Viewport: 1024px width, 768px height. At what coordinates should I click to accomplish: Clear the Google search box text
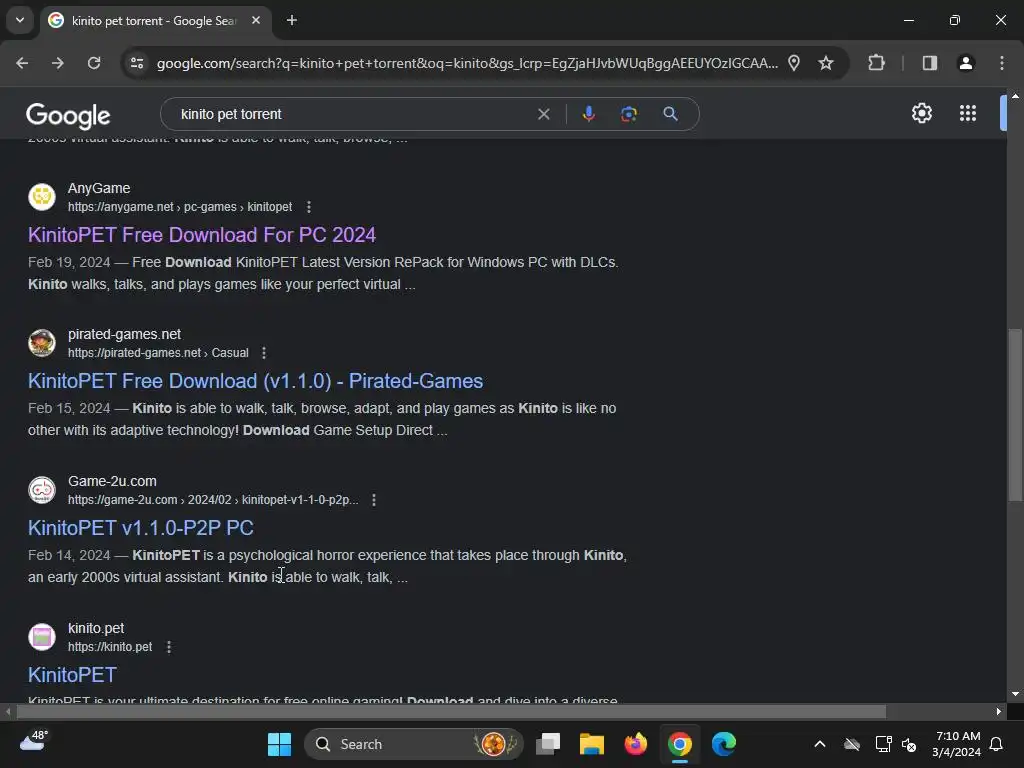[543, 114]
